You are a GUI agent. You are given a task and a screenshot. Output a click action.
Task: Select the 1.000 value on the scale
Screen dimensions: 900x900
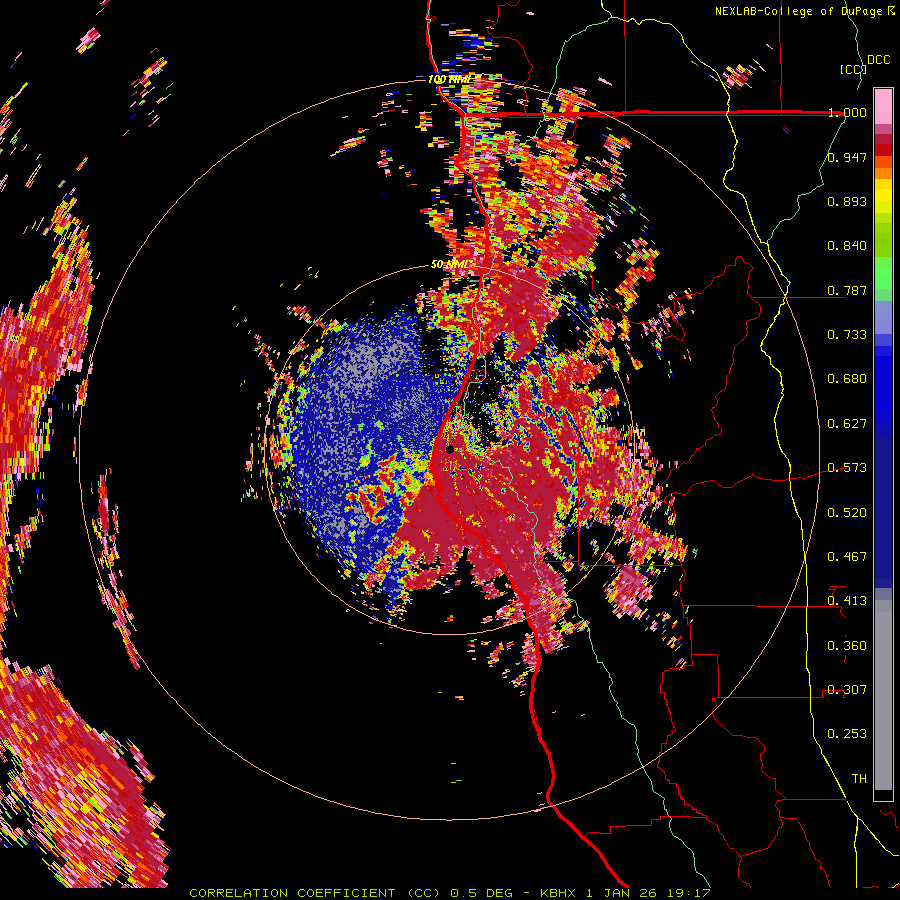(x=847, y=112)
